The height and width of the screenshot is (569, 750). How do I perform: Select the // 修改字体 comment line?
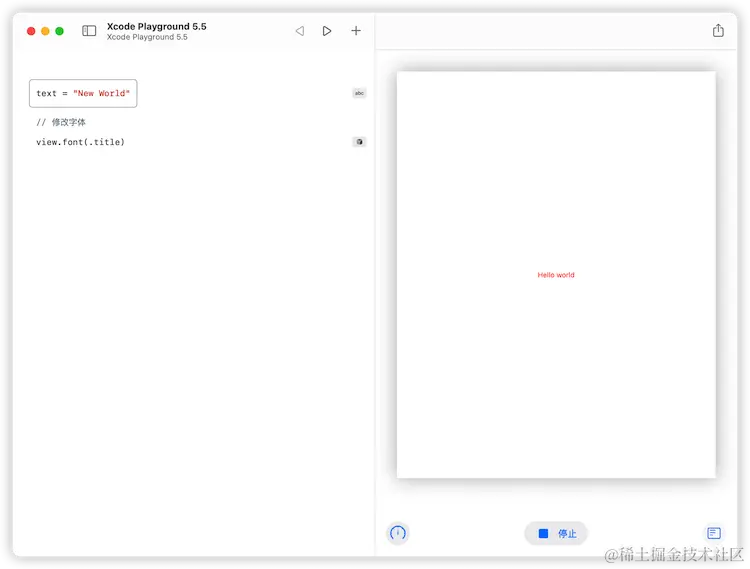61,122
